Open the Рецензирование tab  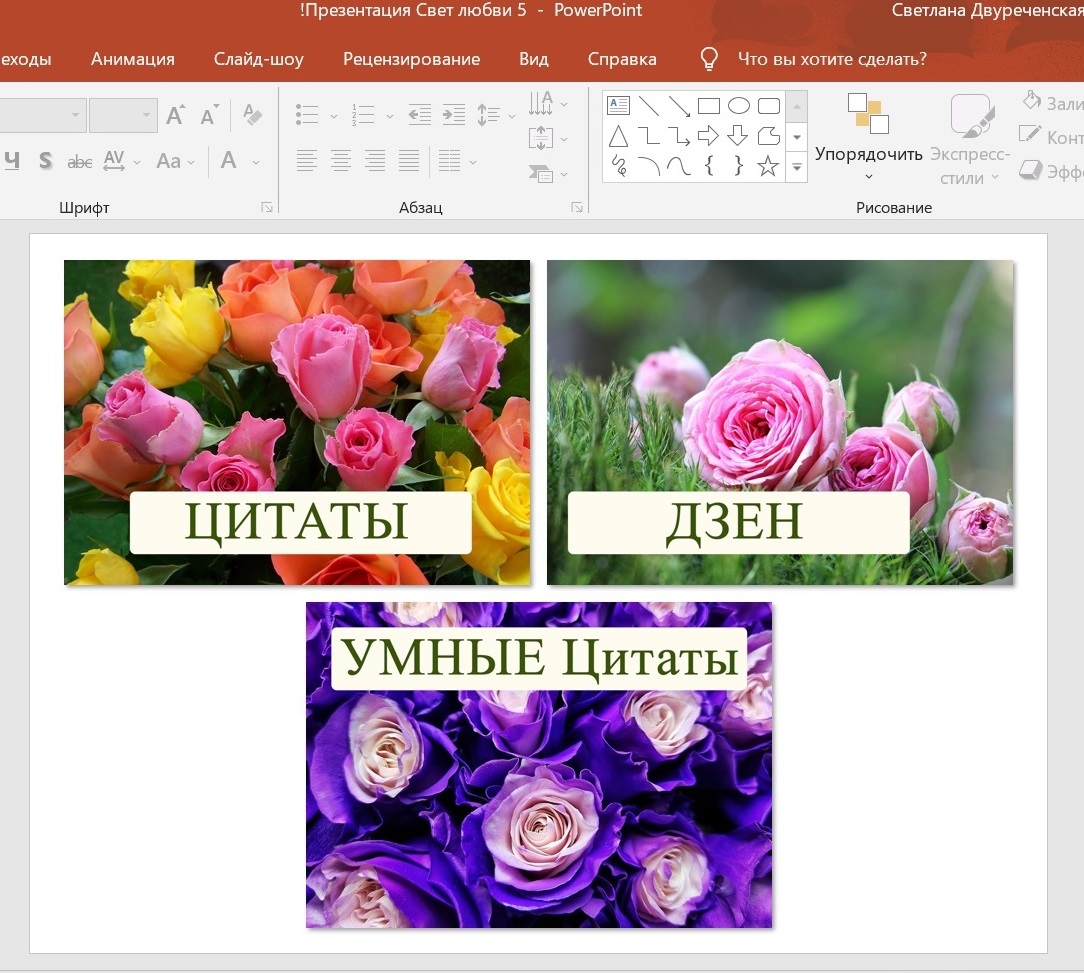point(411,59)
